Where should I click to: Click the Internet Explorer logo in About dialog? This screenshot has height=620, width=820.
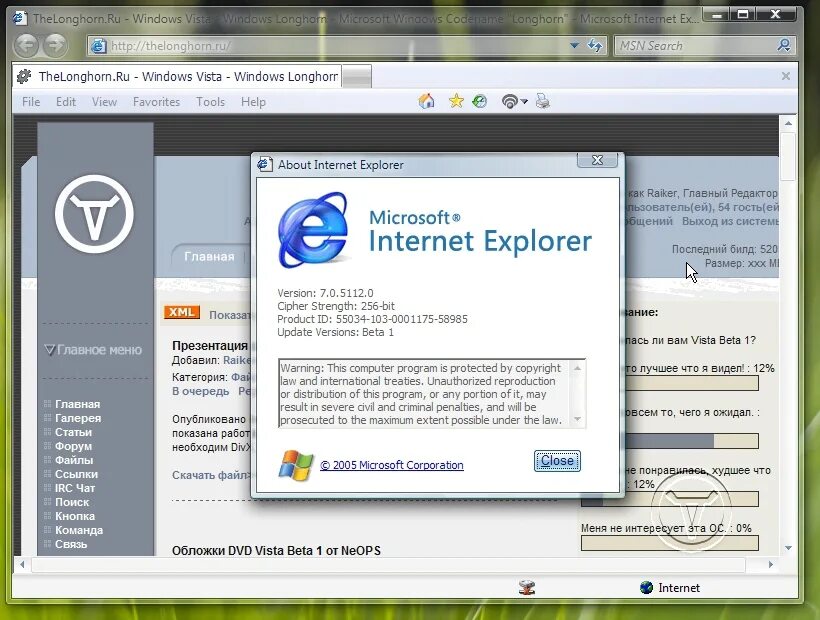(314, 230)
